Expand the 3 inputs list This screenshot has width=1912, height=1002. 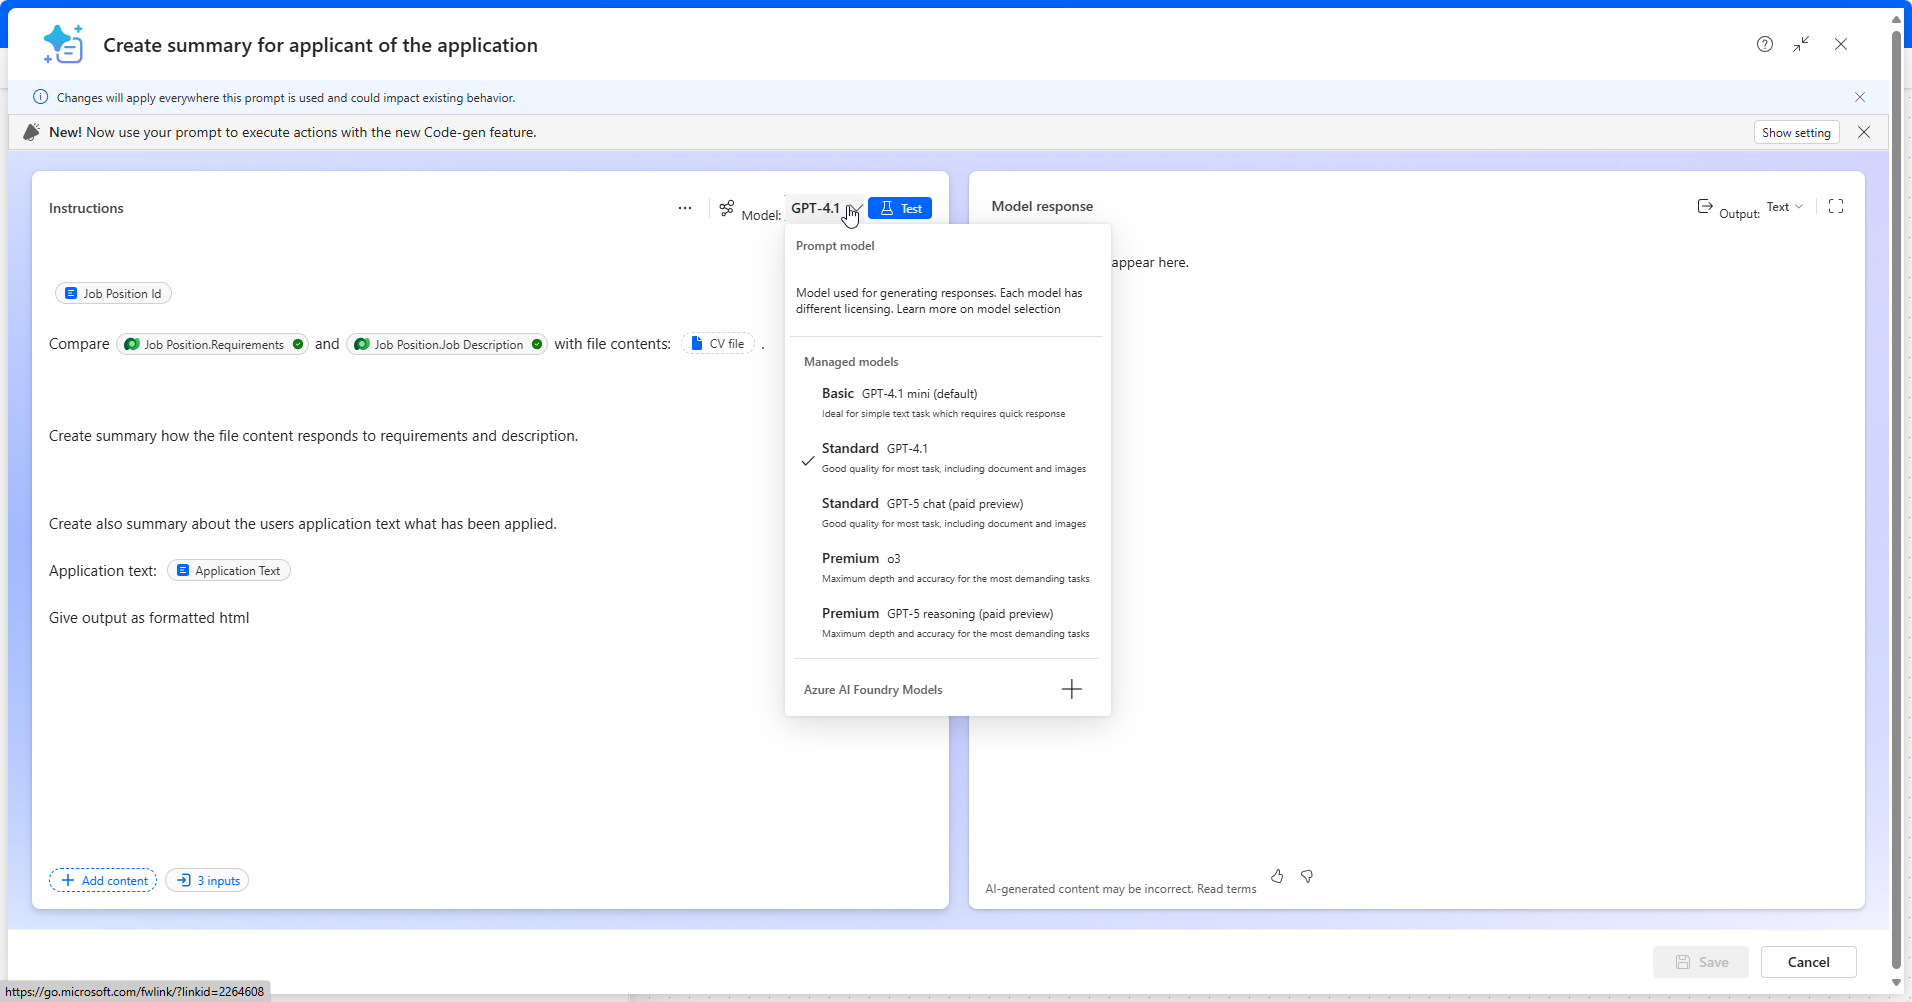[x=208, y=880]
